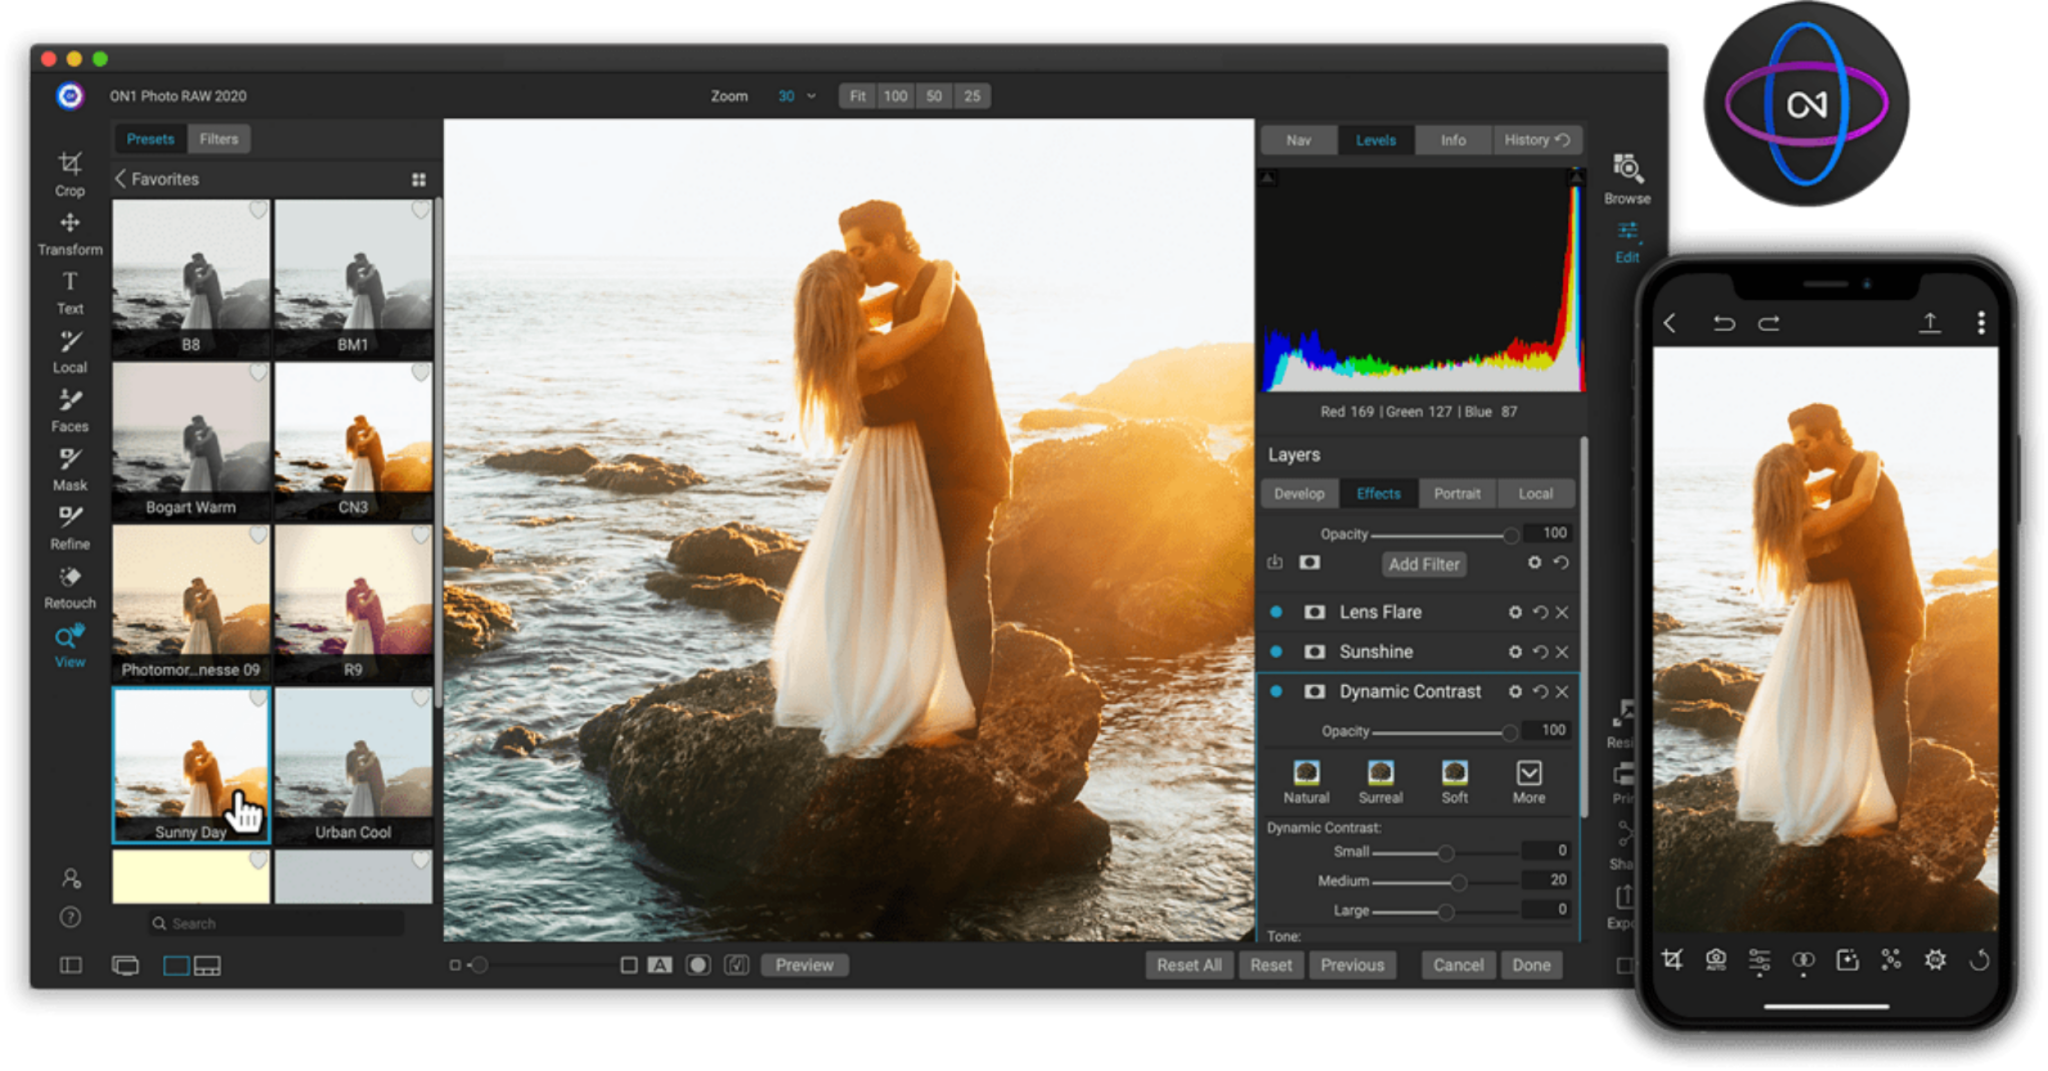Viewport: 2048px width, 1071px height.
Task: Tap the phone back chevron
Action: tap(1670, 323)
